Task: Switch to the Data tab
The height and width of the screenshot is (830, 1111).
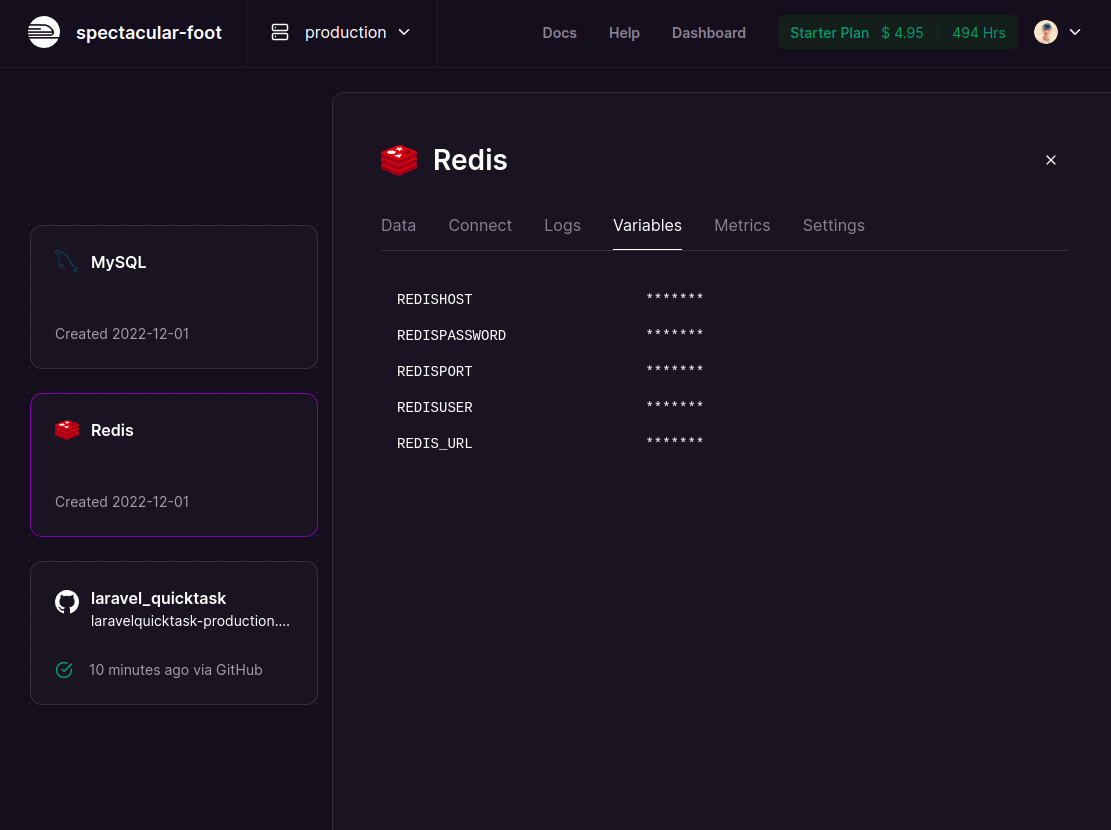Action: click(398, 225)
